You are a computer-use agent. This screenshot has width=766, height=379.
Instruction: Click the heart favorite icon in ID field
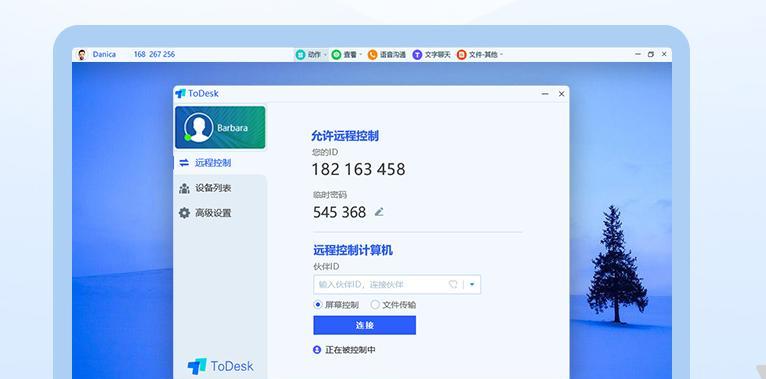click(x=453, y=284)
